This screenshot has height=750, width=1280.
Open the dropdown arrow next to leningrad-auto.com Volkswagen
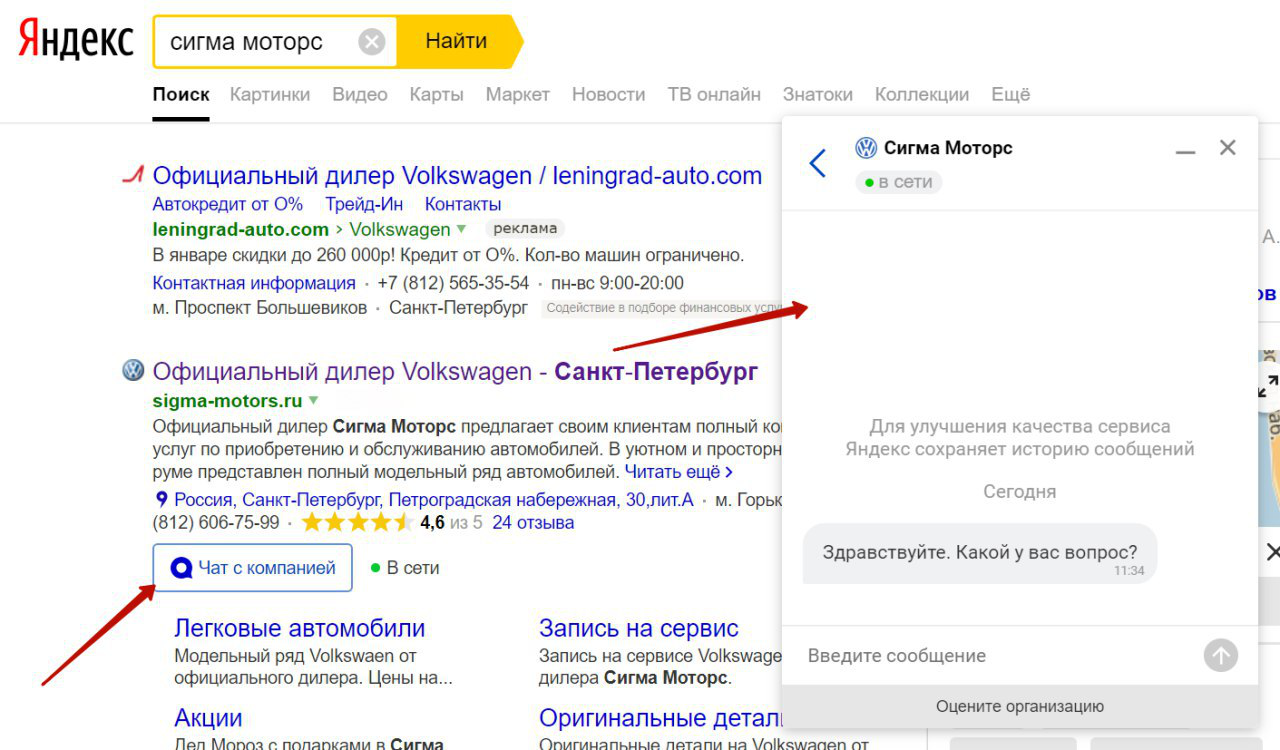(461, 229)
